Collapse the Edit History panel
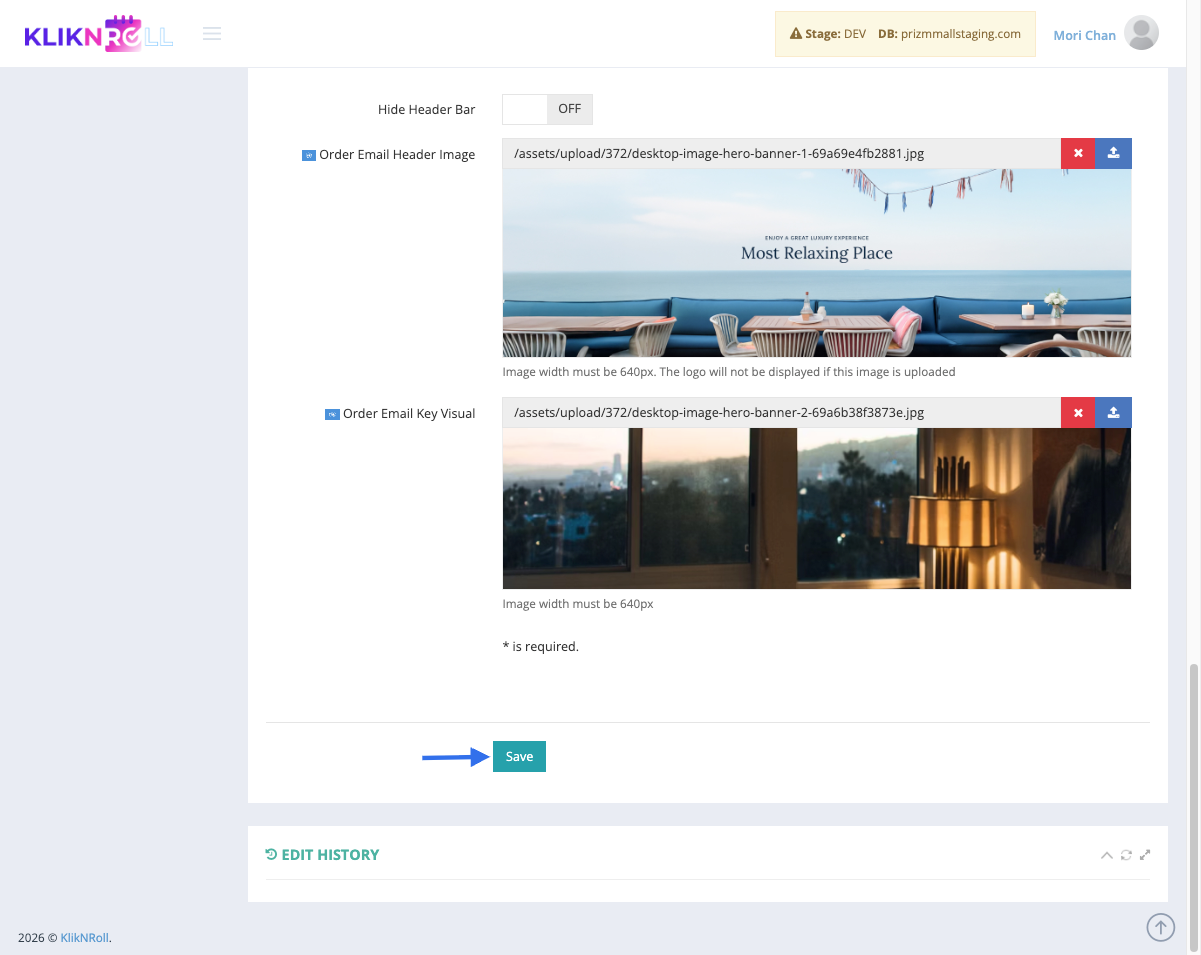This screenshot has width=1201, height=955. pyautogui.click(x=1106, y=855)
